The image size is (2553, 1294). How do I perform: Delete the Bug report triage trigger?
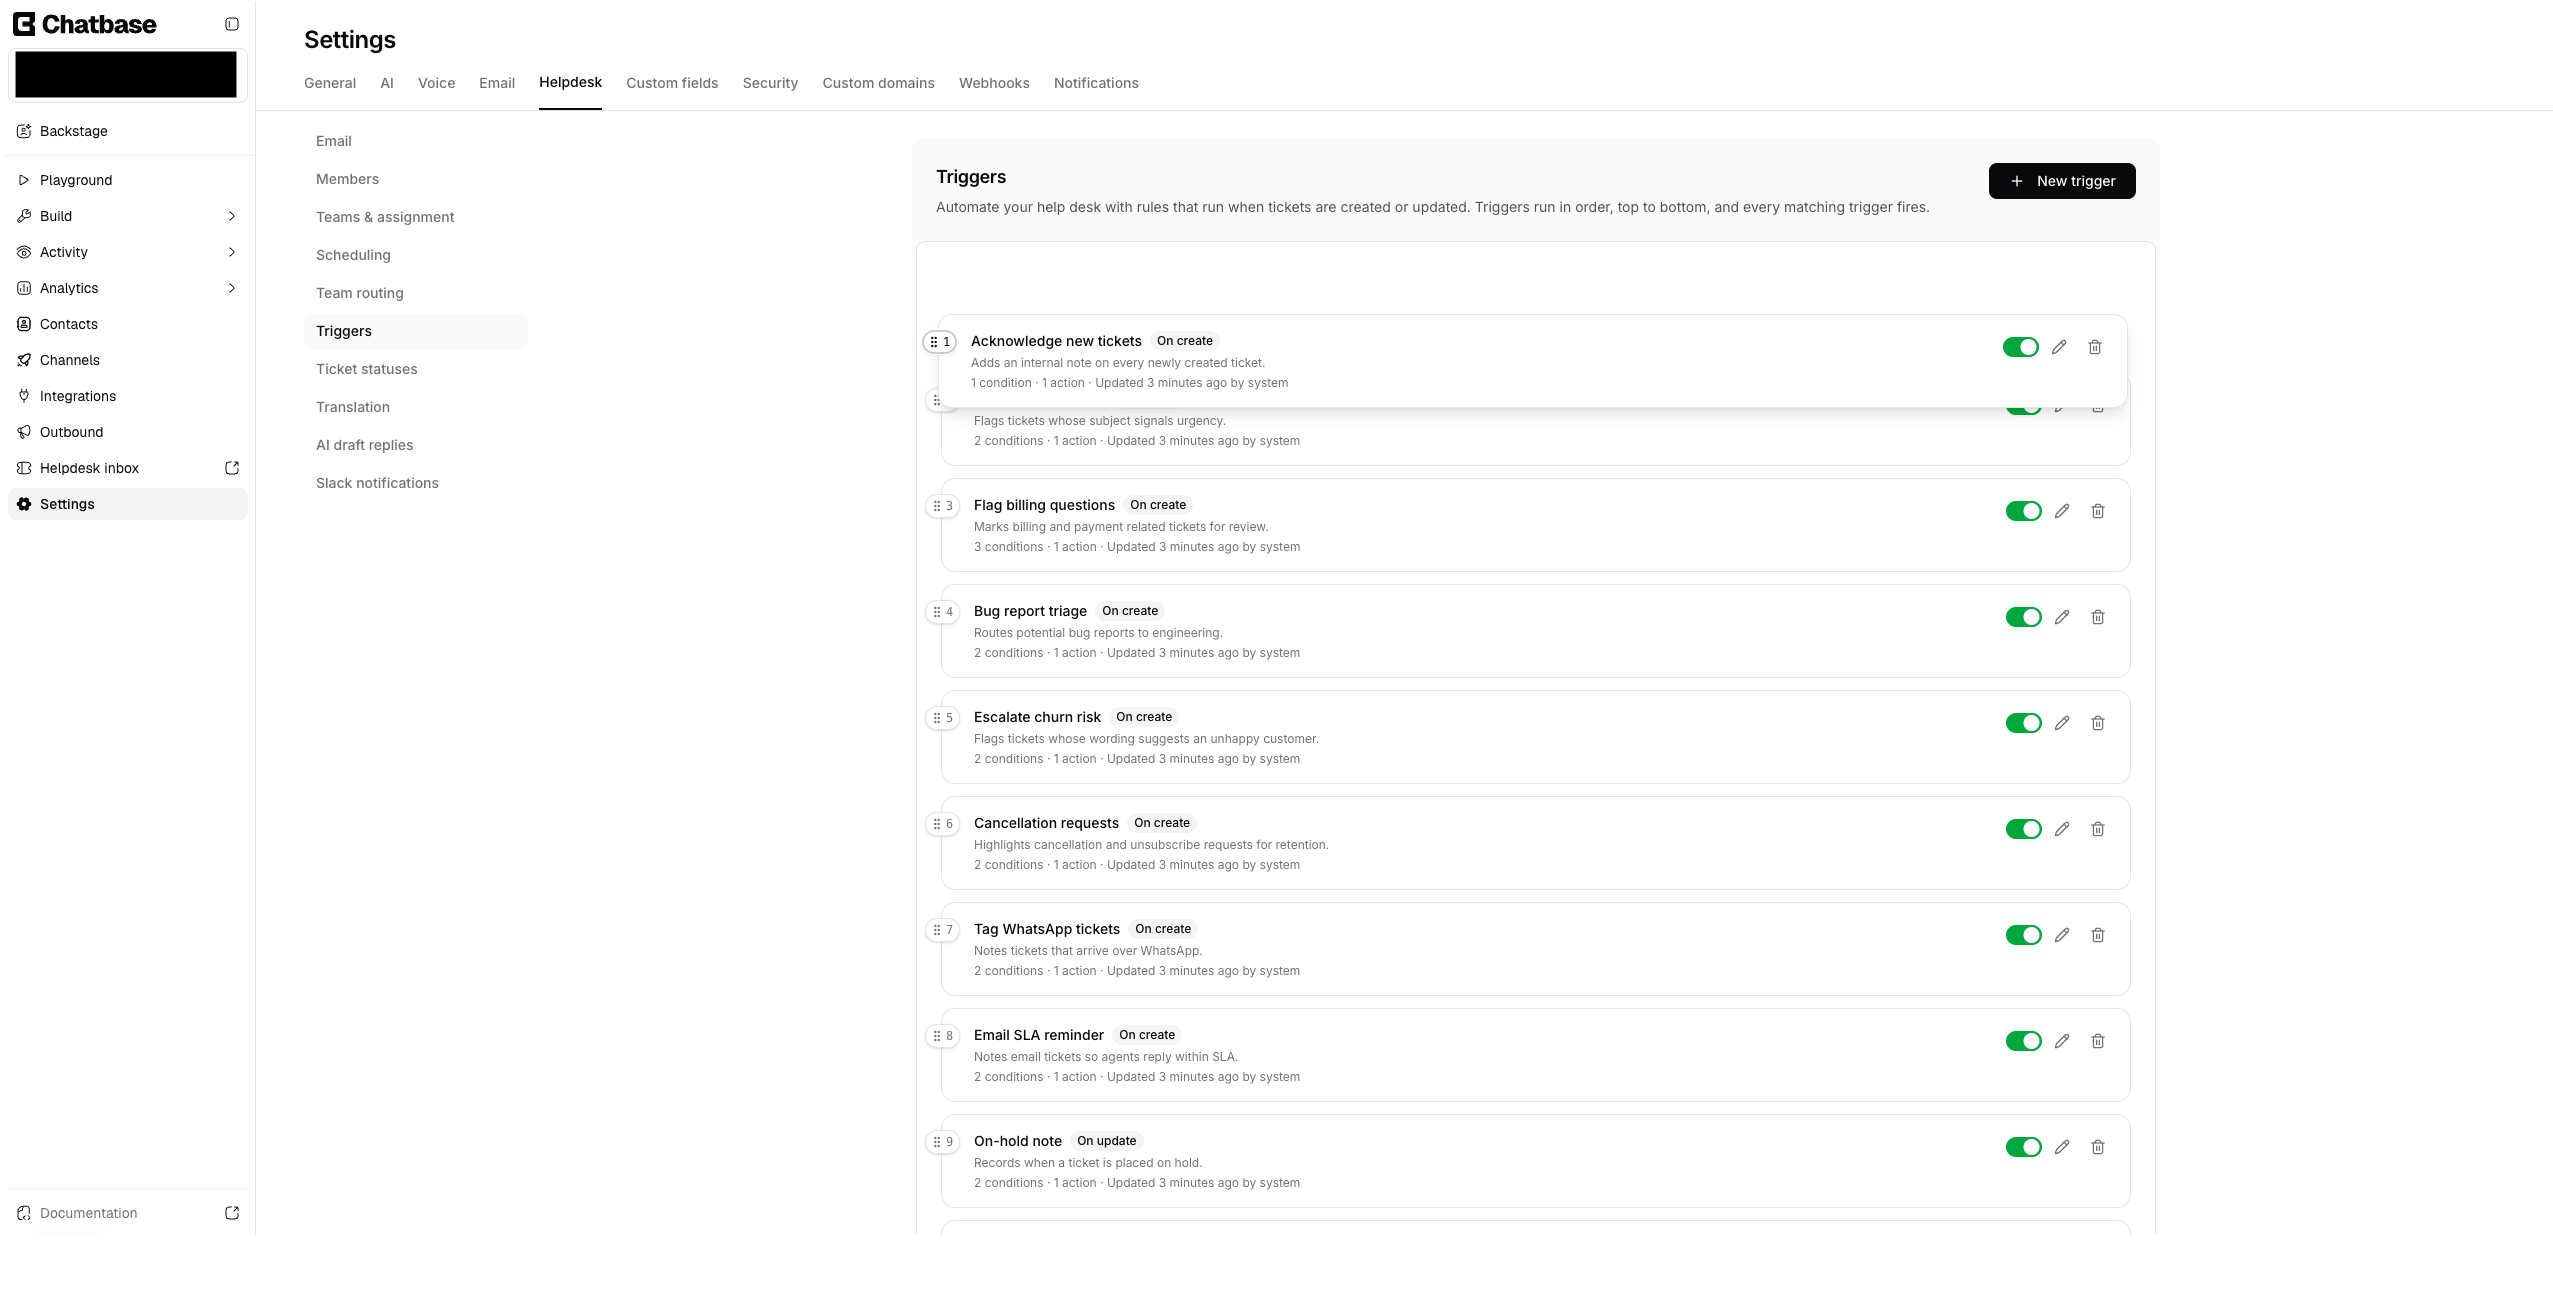point(2098,617)
